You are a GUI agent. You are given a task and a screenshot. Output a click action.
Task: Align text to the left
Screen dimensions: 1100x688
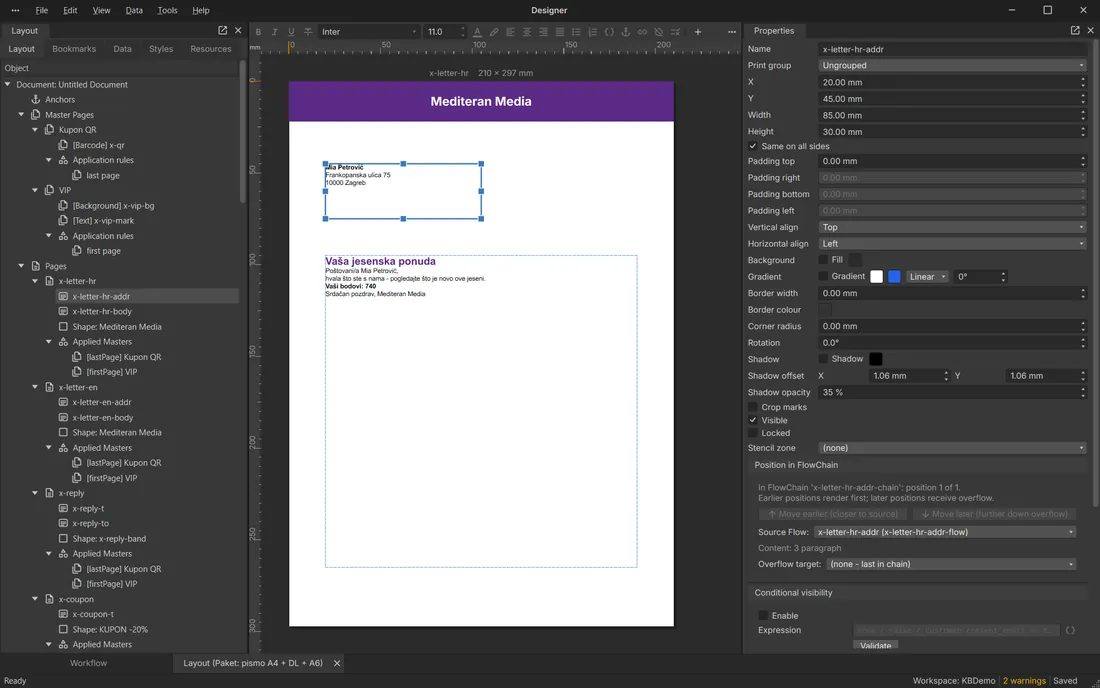point(510,32)
